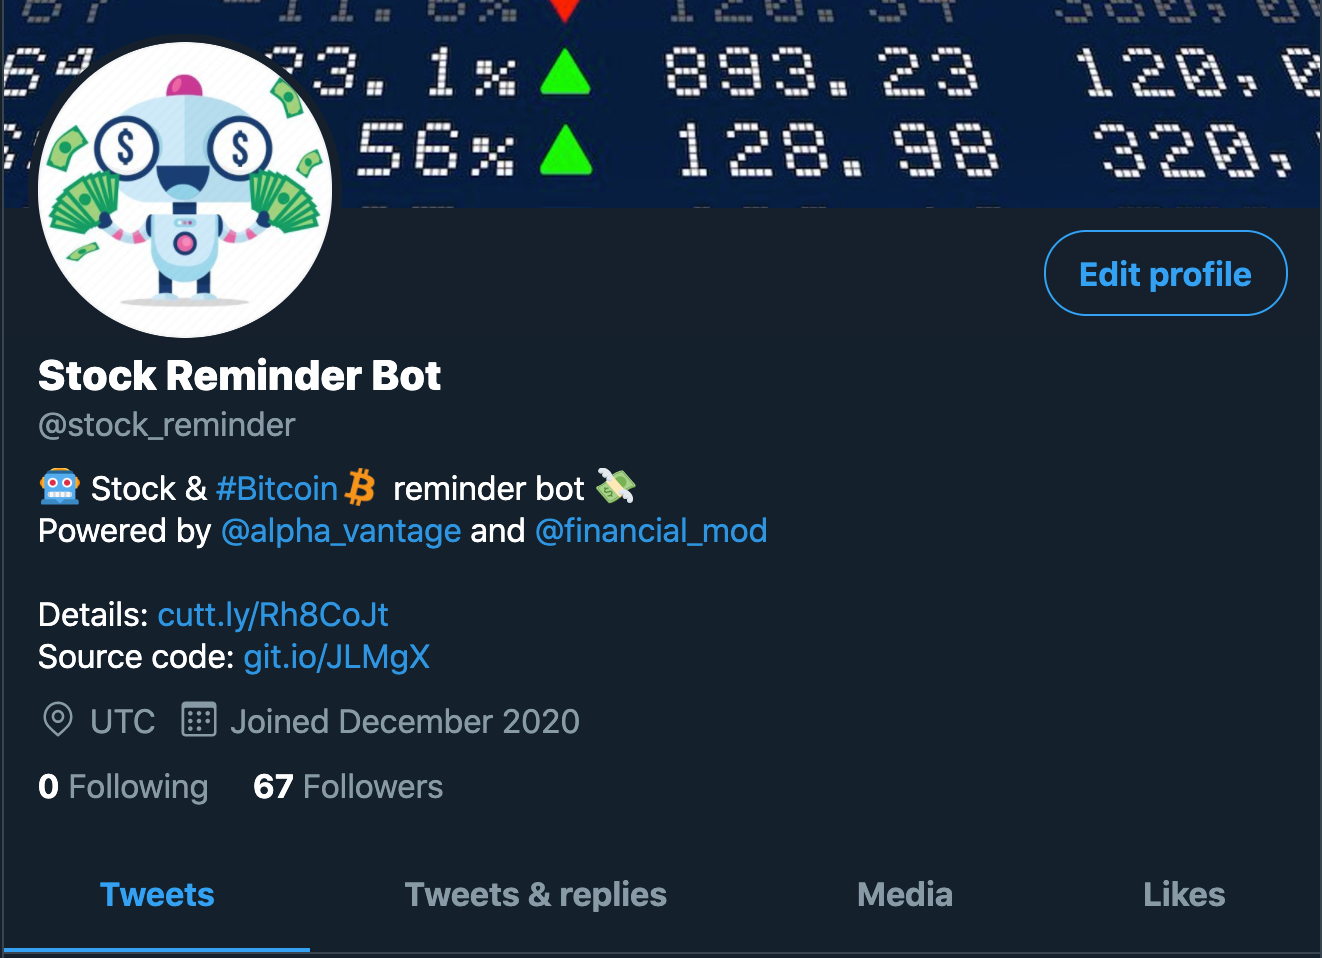This screenshot has height=958, width=1322.
Task: Click the location pin icon beside UTC
Action: (x=58, y=719)
